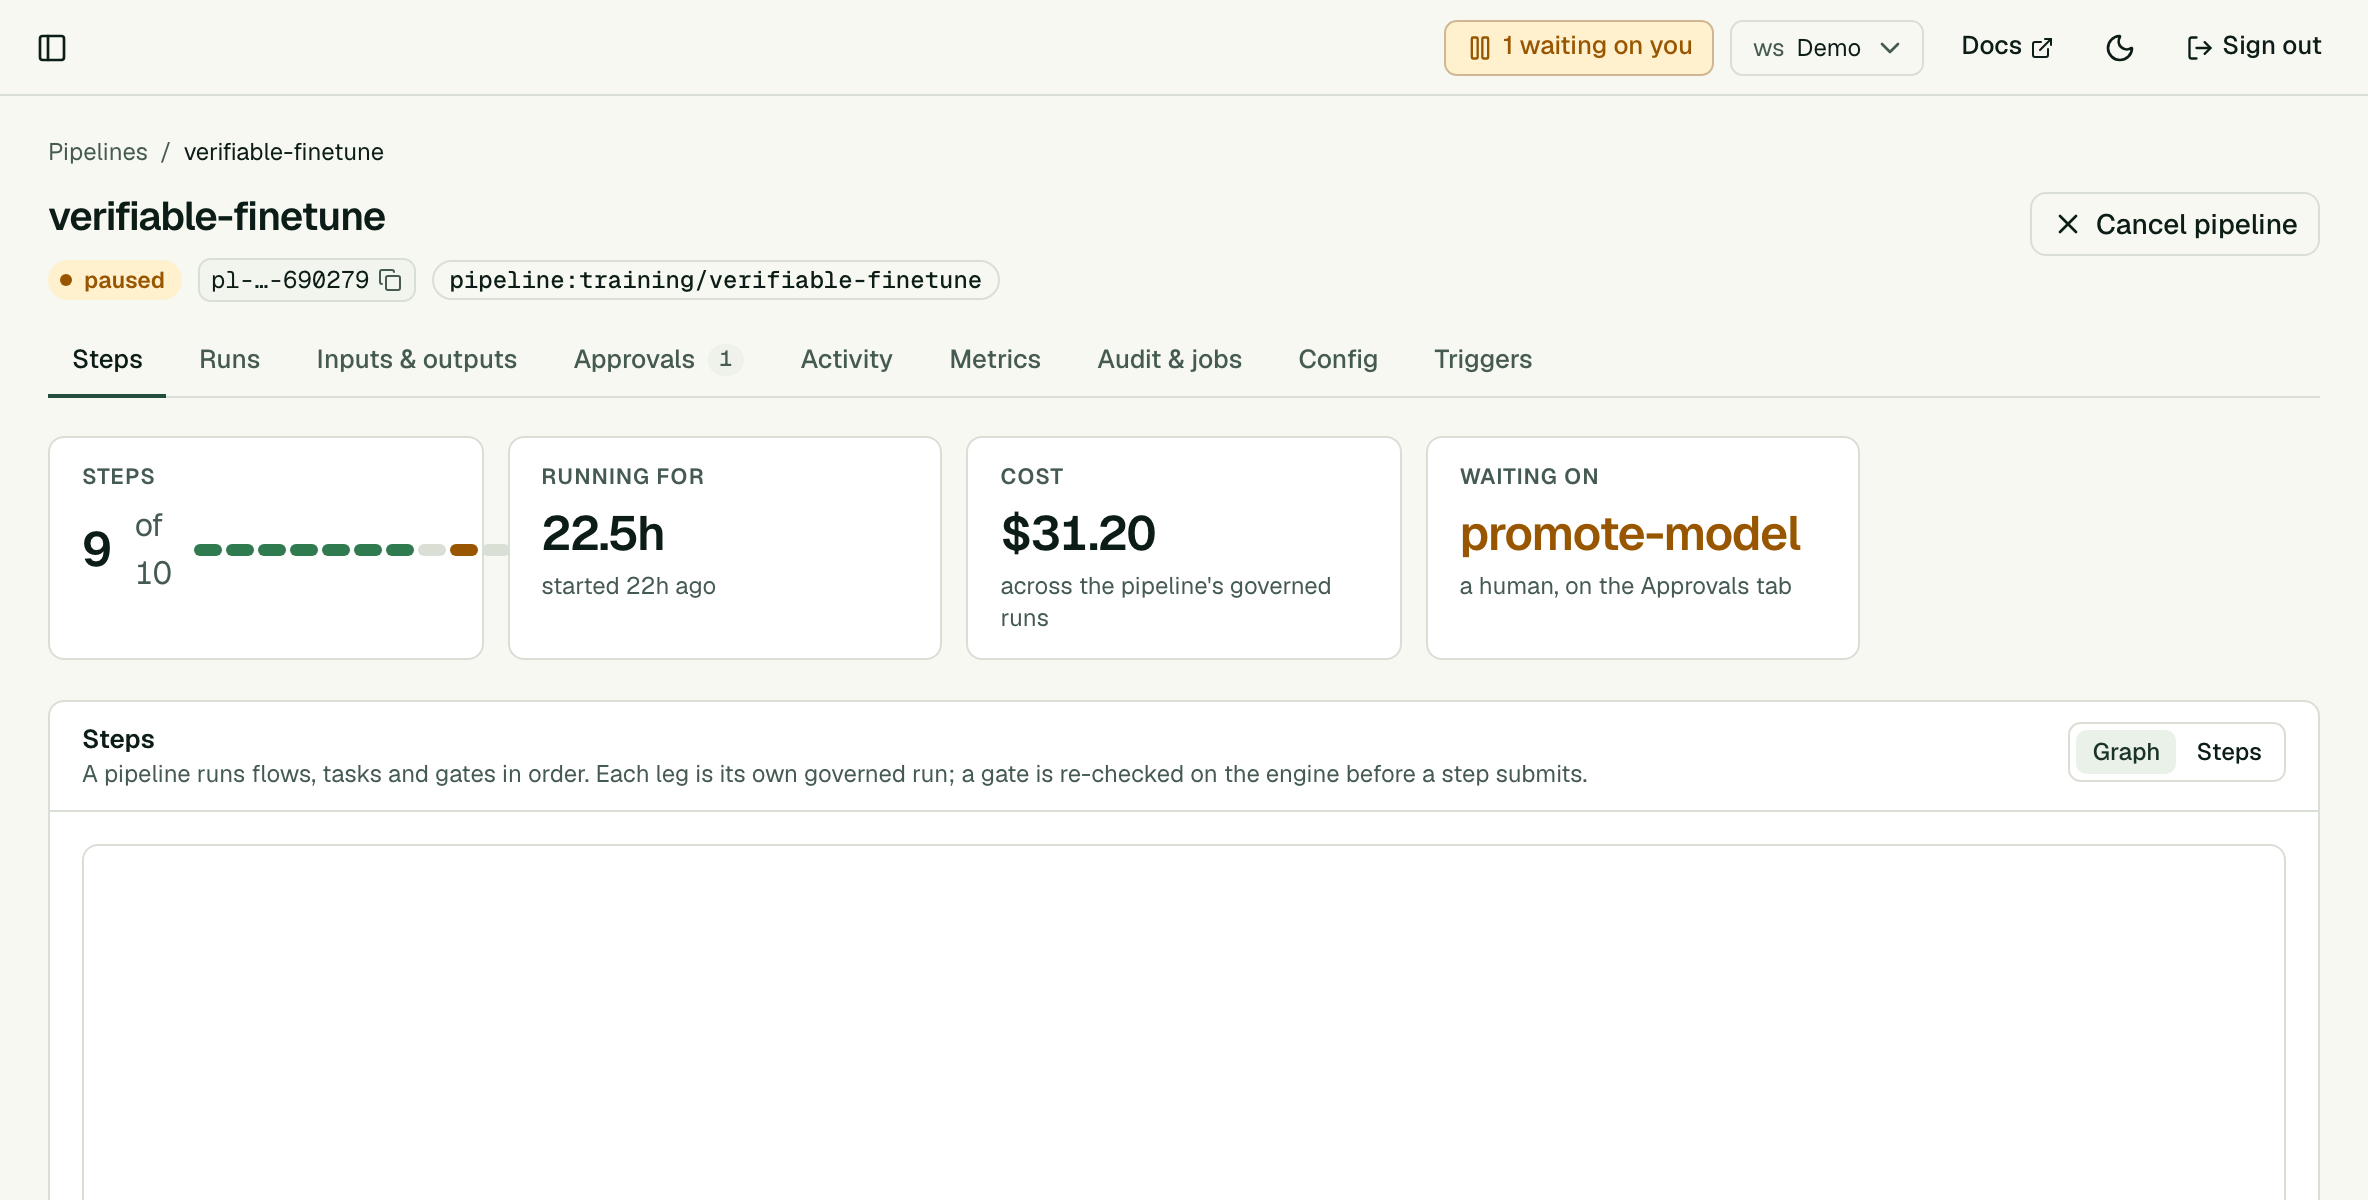Switch to the Approvals tab

[657, 359]
